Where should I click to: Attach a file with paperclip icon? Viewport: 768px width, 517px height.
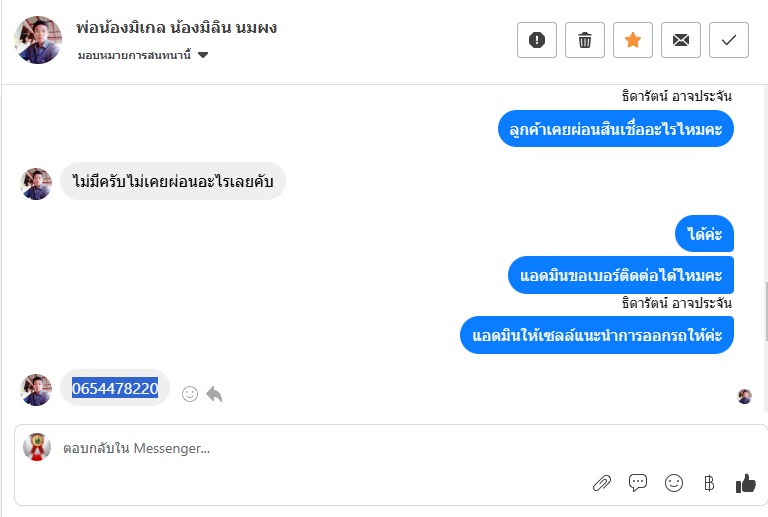tap(601, 483)
